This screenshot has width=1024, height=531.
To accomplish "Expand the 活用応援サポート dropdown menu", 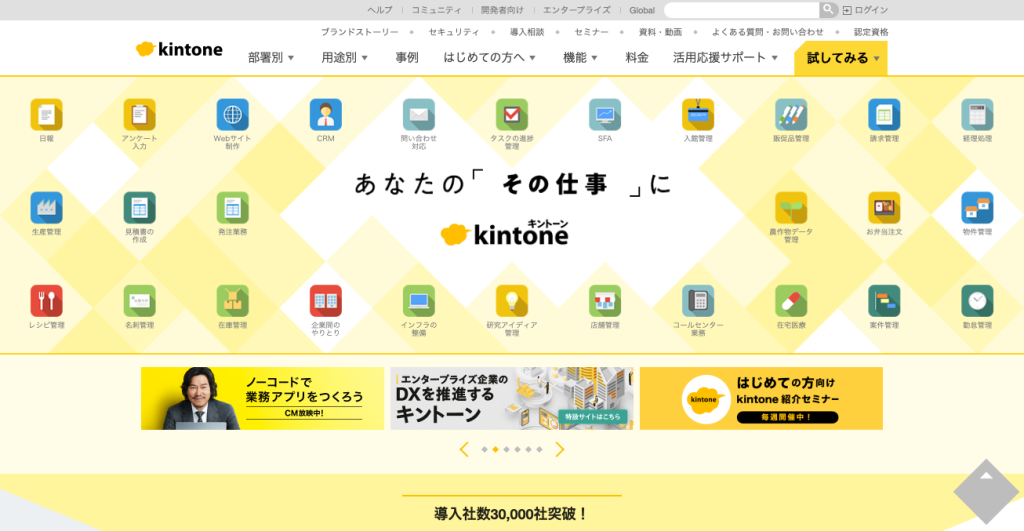I will coord(725,57).
